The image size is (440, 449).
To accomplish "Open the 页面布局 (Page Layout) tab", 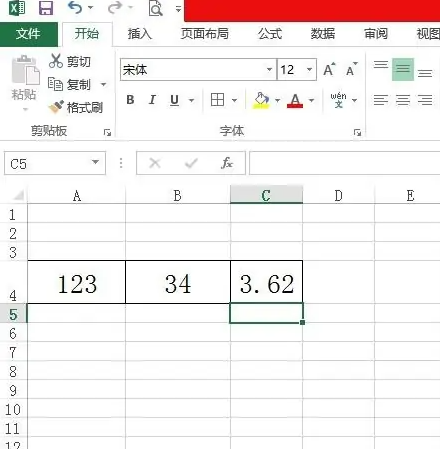I will (205, 34).
